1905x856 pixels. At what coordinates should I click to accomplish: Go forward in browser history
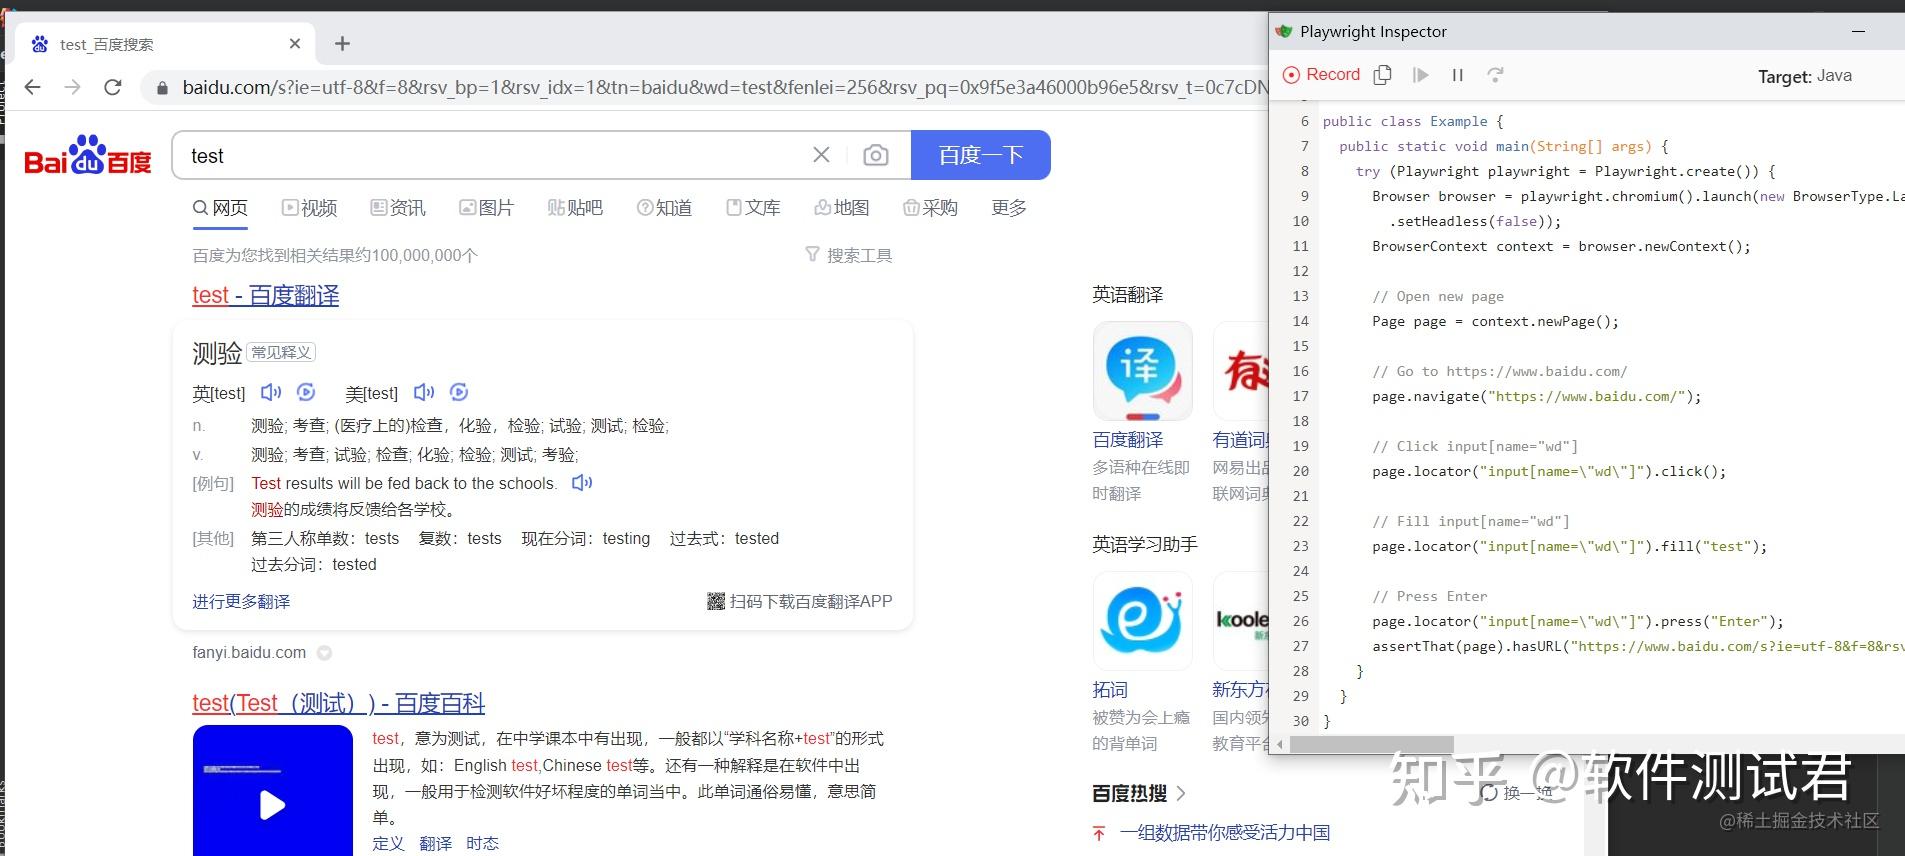click(72, 87)
